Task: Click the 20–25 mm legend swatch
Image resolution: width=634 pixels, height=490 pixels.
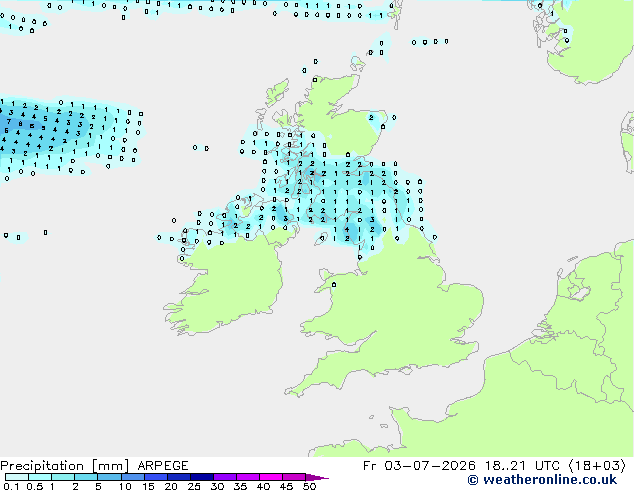Action: click(178, 477)
